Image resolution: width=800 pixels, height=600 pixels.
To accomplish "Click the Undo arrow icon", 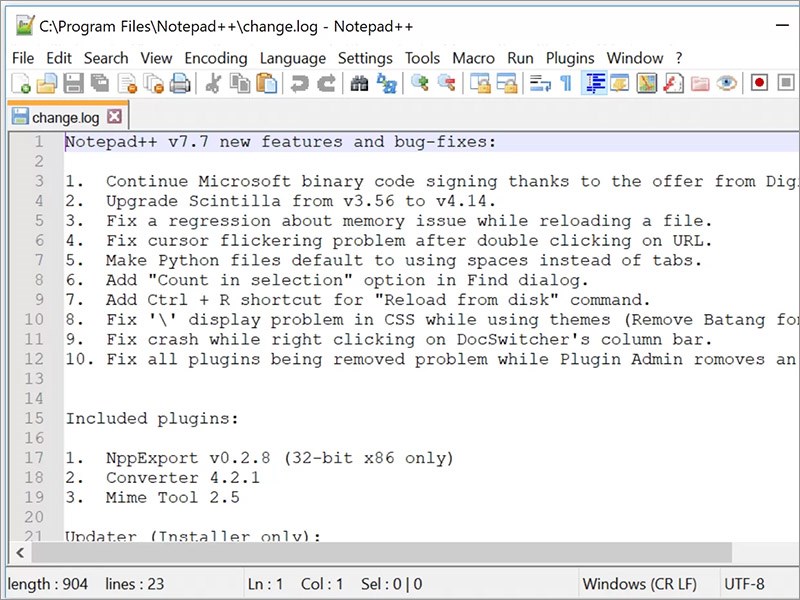I will (x=299, y=83).
